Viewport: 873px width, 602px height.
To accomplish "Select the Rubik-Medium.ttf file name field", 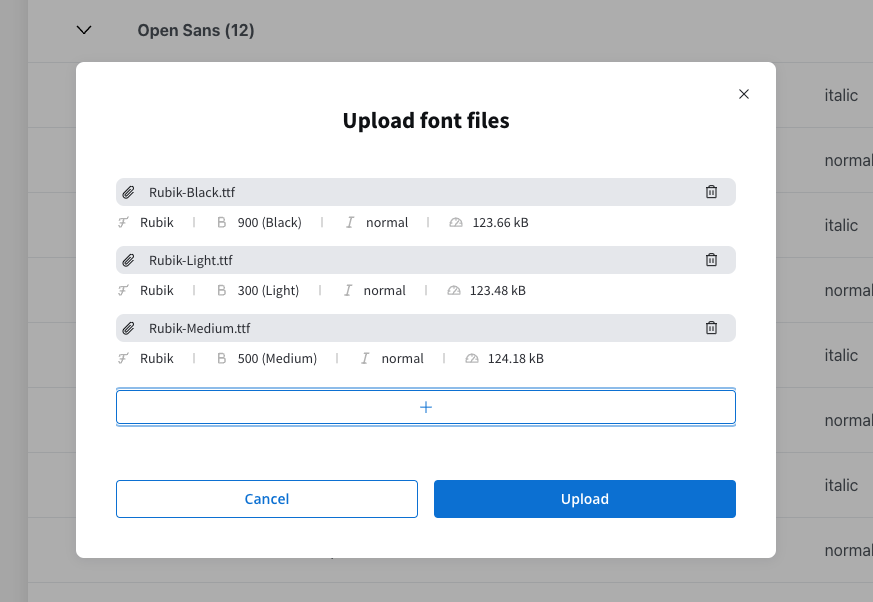I will coord(426,328).
